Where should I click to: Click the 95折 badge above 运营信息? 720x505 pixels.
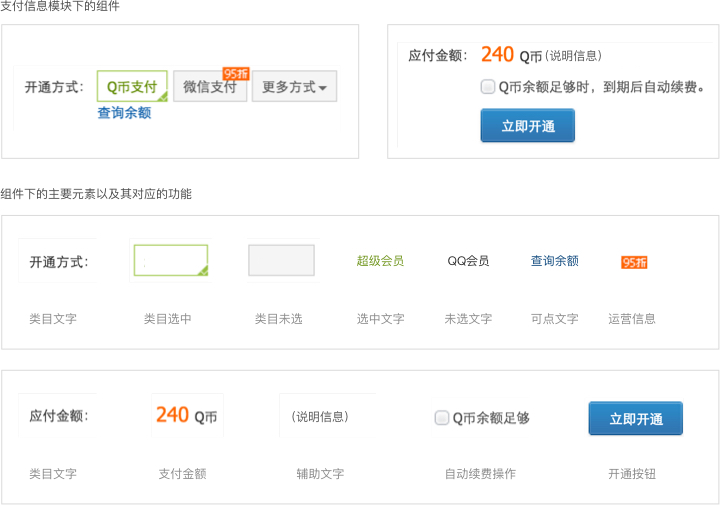[x=634, y=262]
